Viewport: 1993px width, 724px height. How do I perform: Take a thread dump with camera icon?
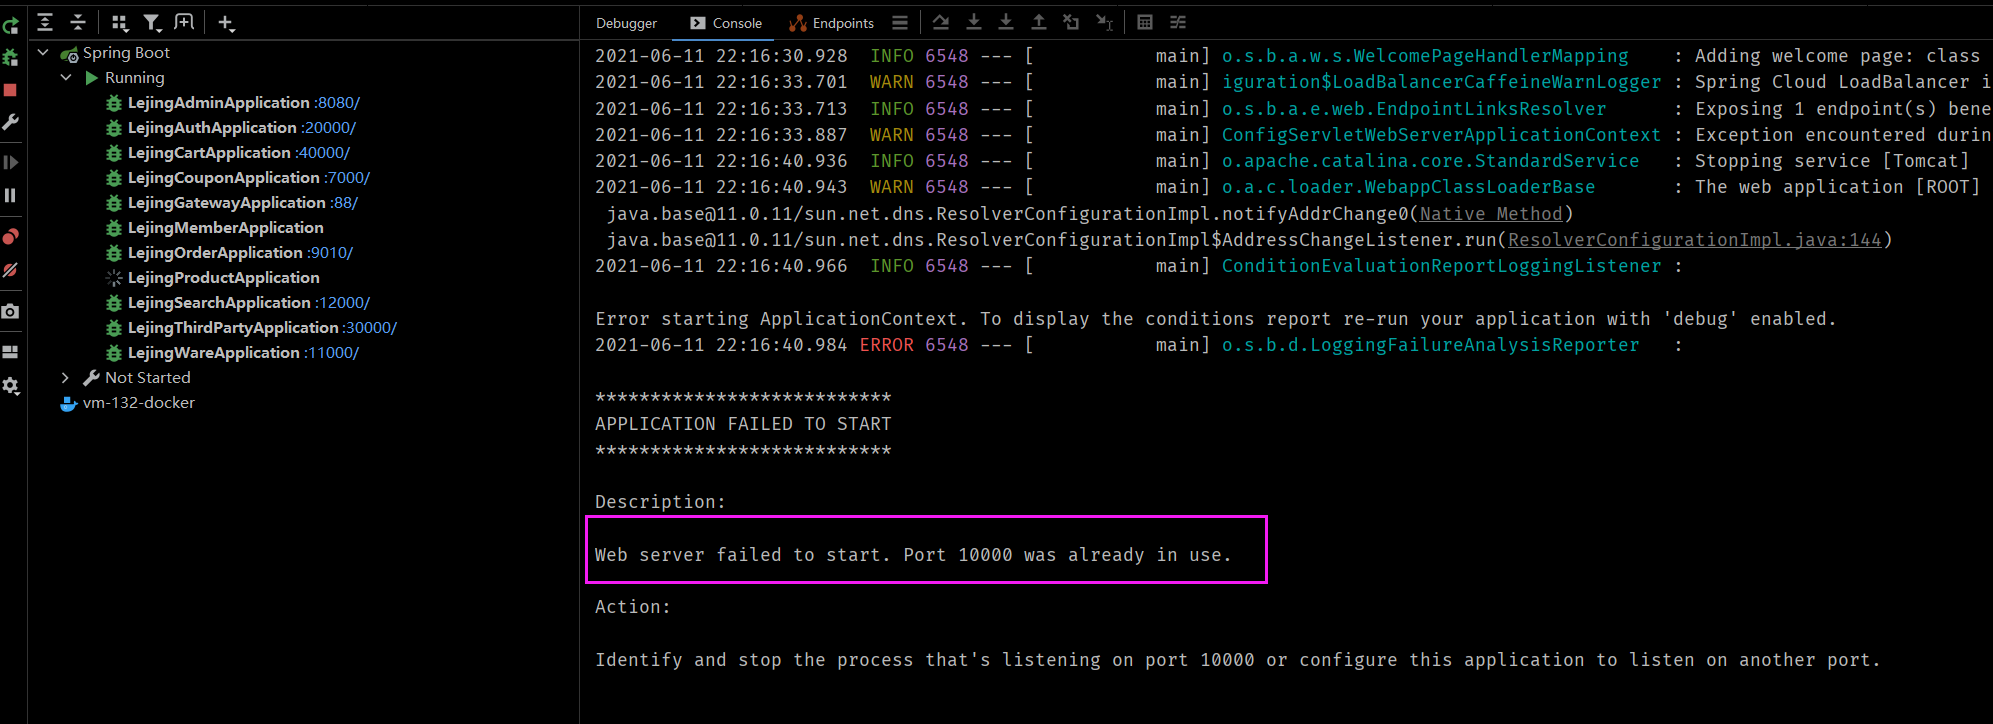pyautogui.click(x=10, y=312)
